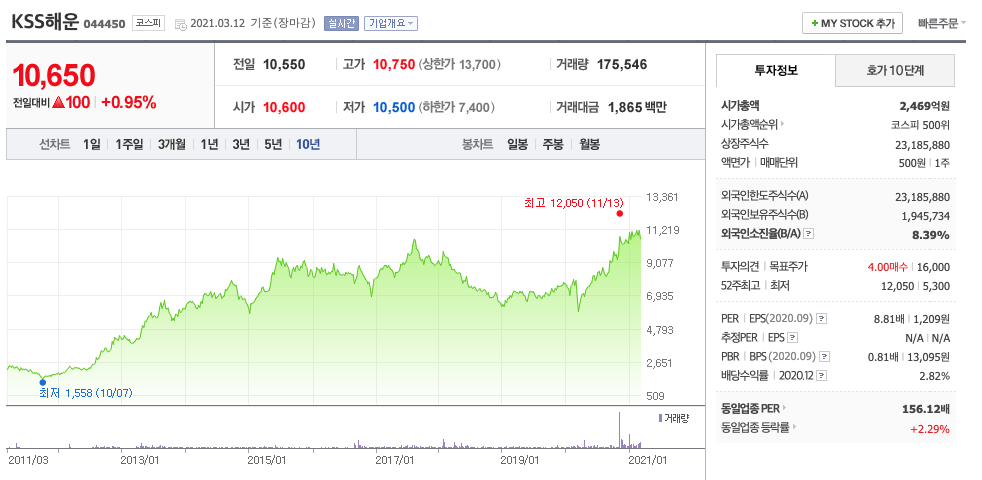
Task: Click the 2.82% dividend yield value
Action: [936, 377]
